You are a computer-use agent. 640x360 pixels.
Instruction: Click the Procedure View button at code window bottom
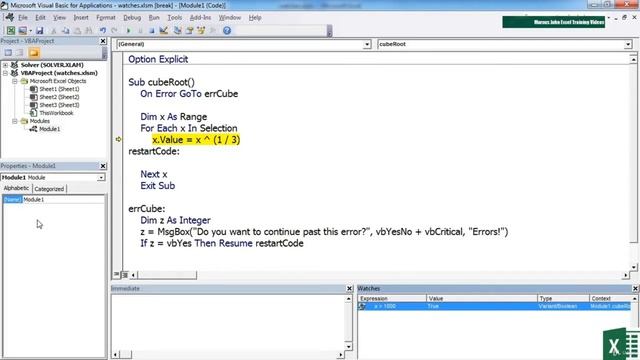[x=117, y=275]
